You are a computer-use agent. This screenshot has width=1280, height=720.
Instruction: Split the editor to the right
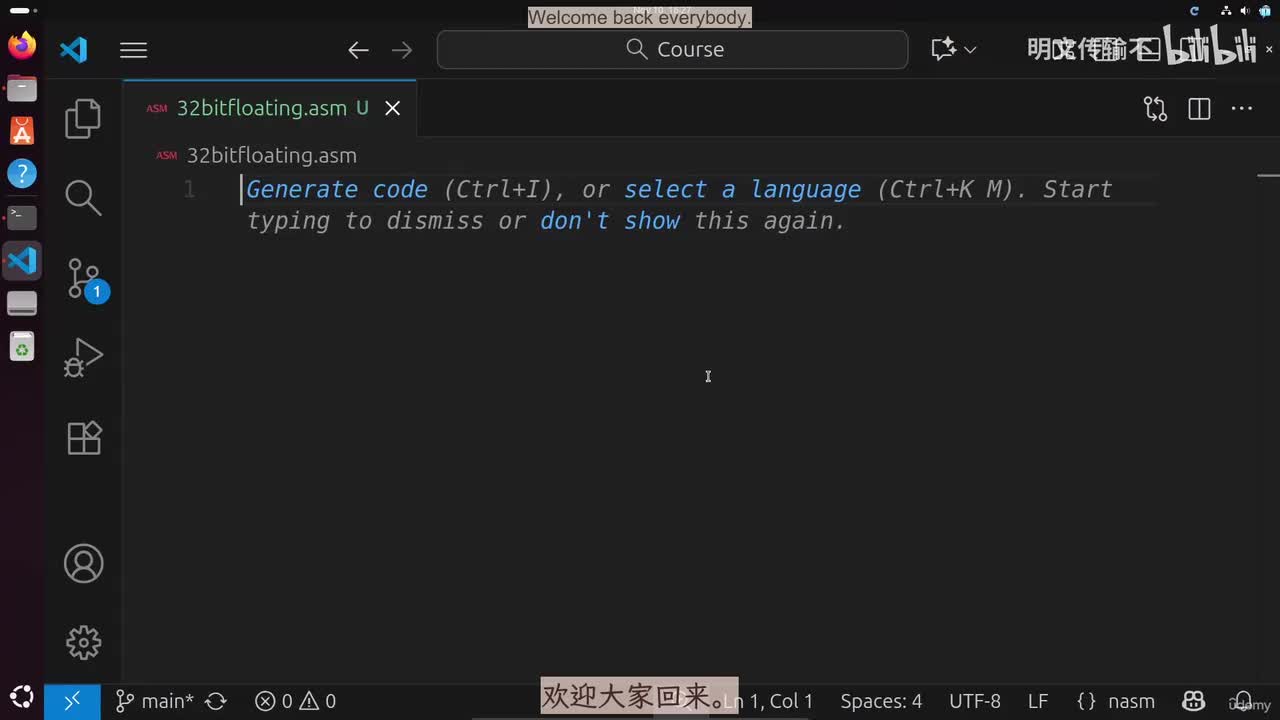(1199, 109)
